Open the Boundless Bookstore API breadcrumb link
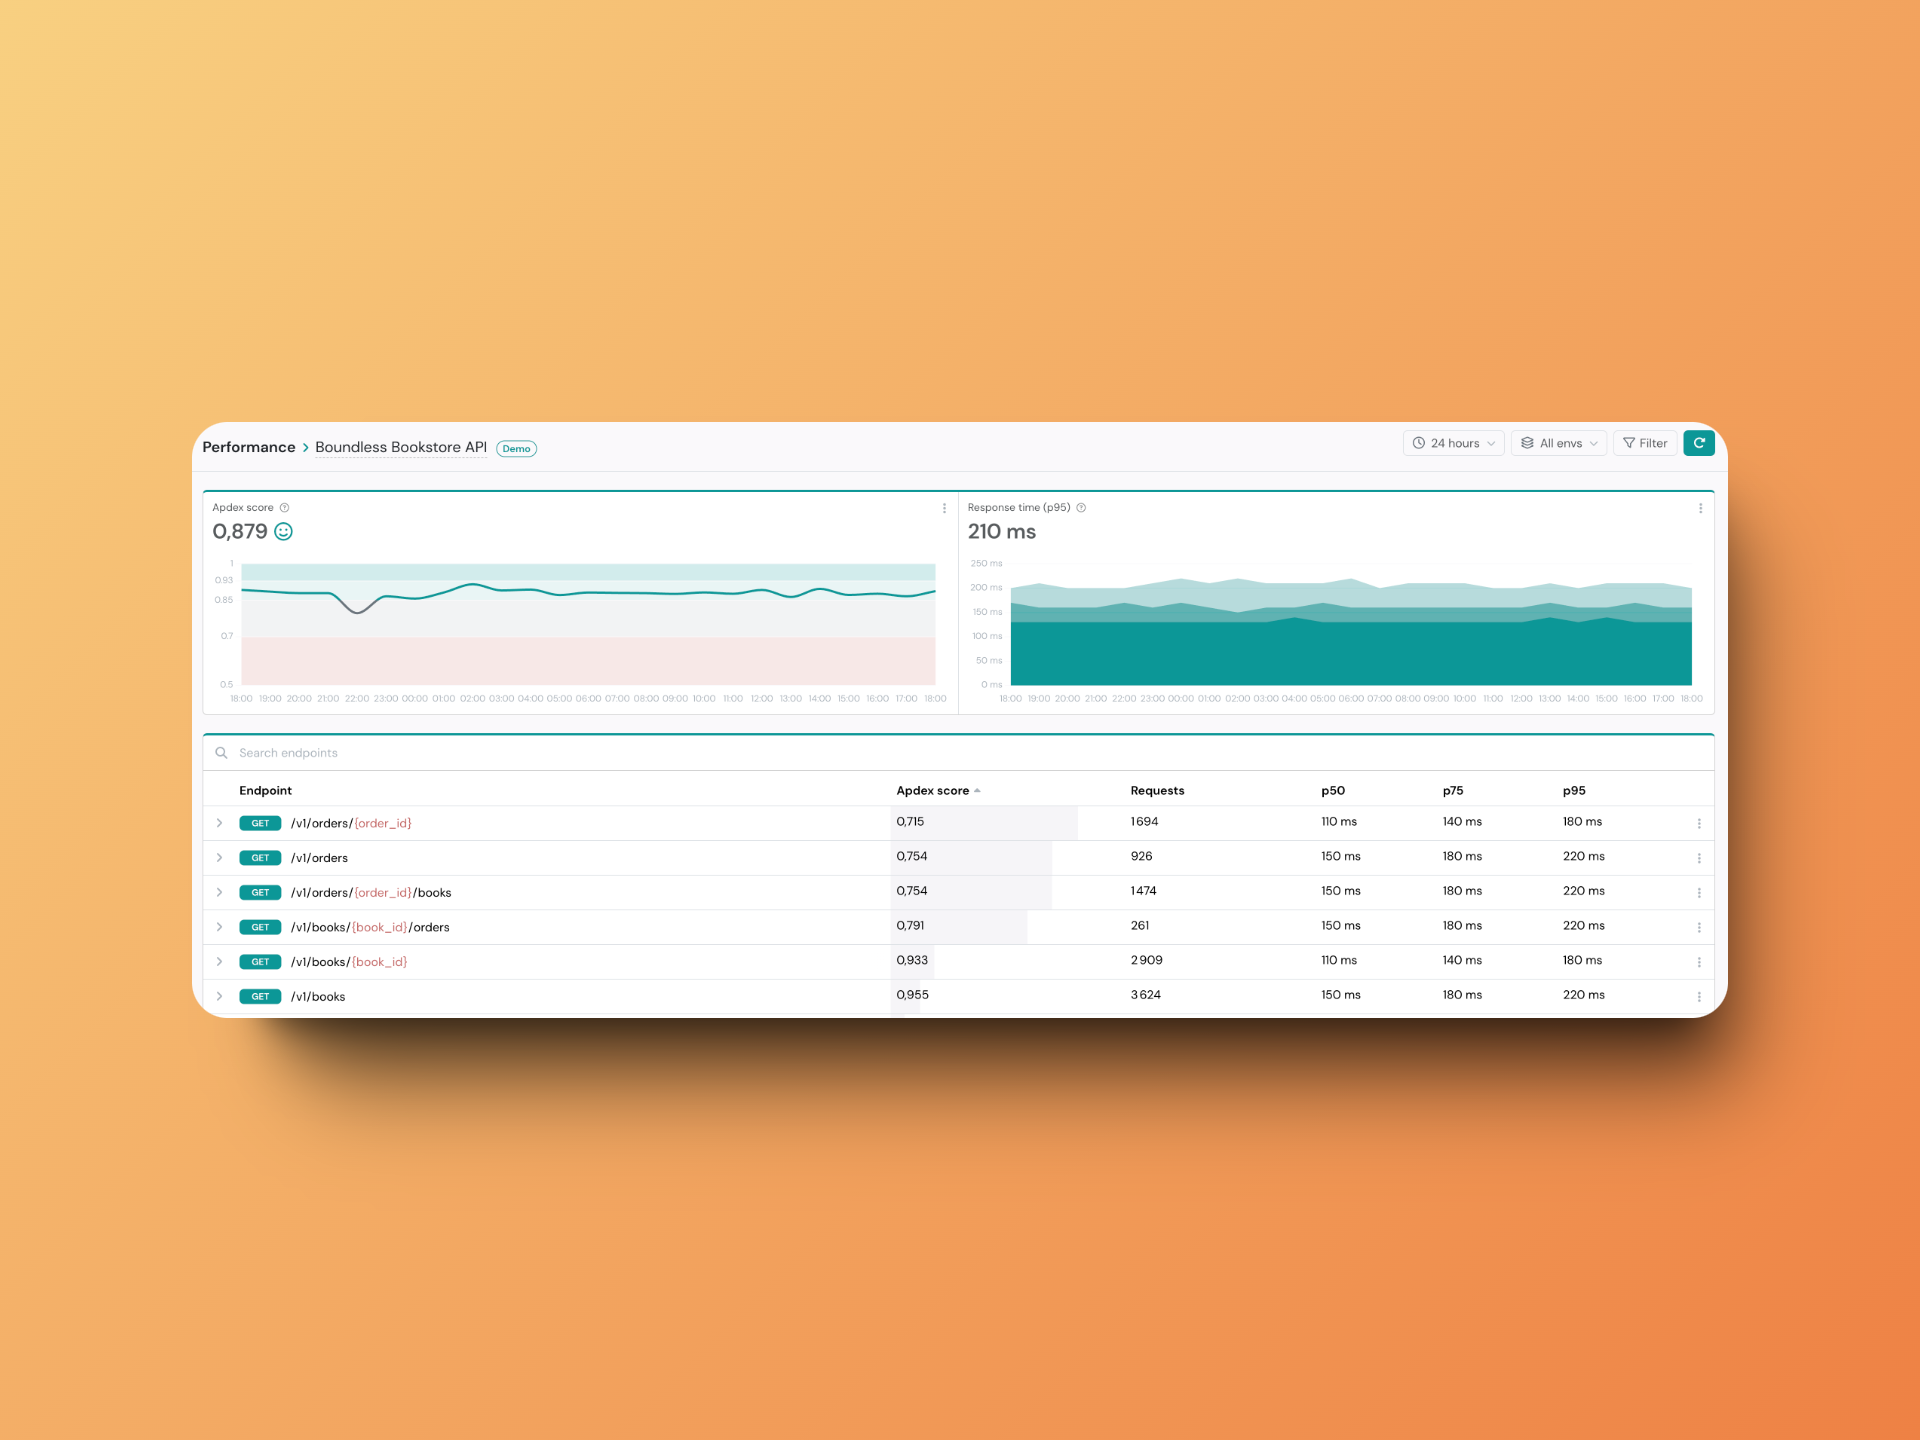 tap(401, 447)
